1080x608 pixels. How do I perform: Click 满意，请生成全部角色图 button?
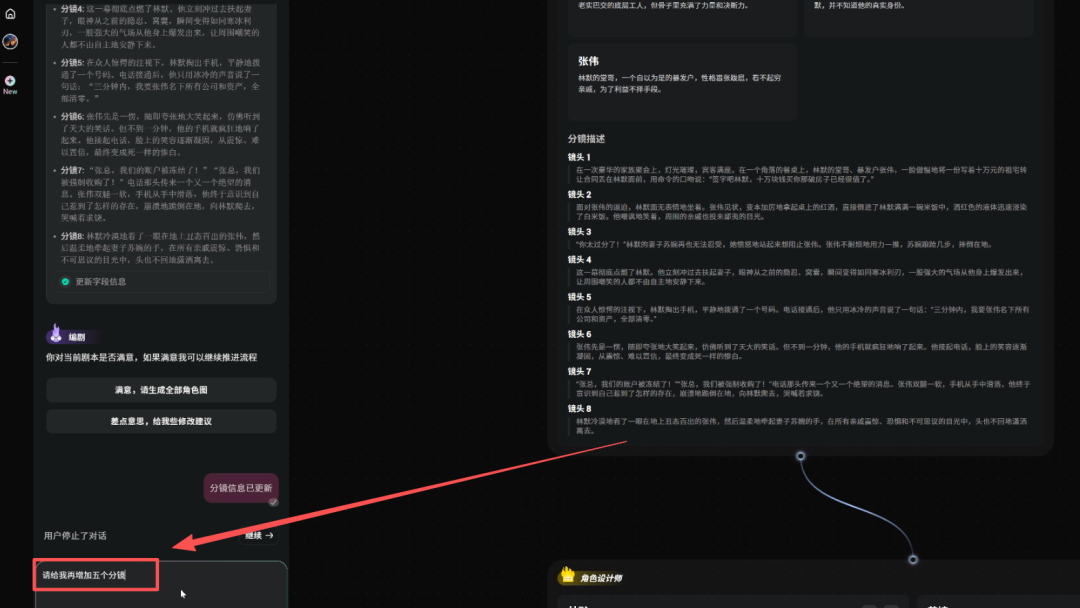click(160, 389)
